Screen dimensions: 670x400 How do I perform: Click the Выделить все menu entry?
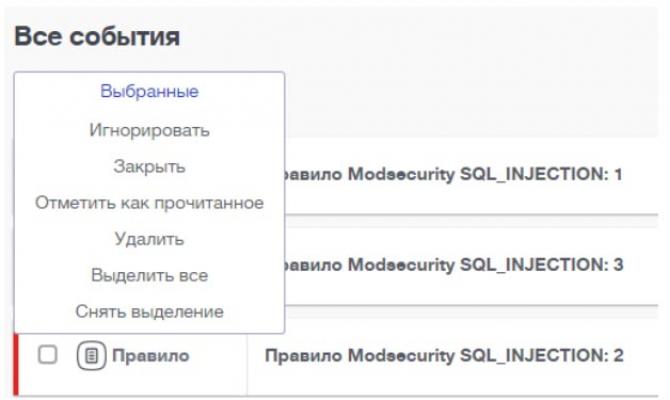pos(149,275)
